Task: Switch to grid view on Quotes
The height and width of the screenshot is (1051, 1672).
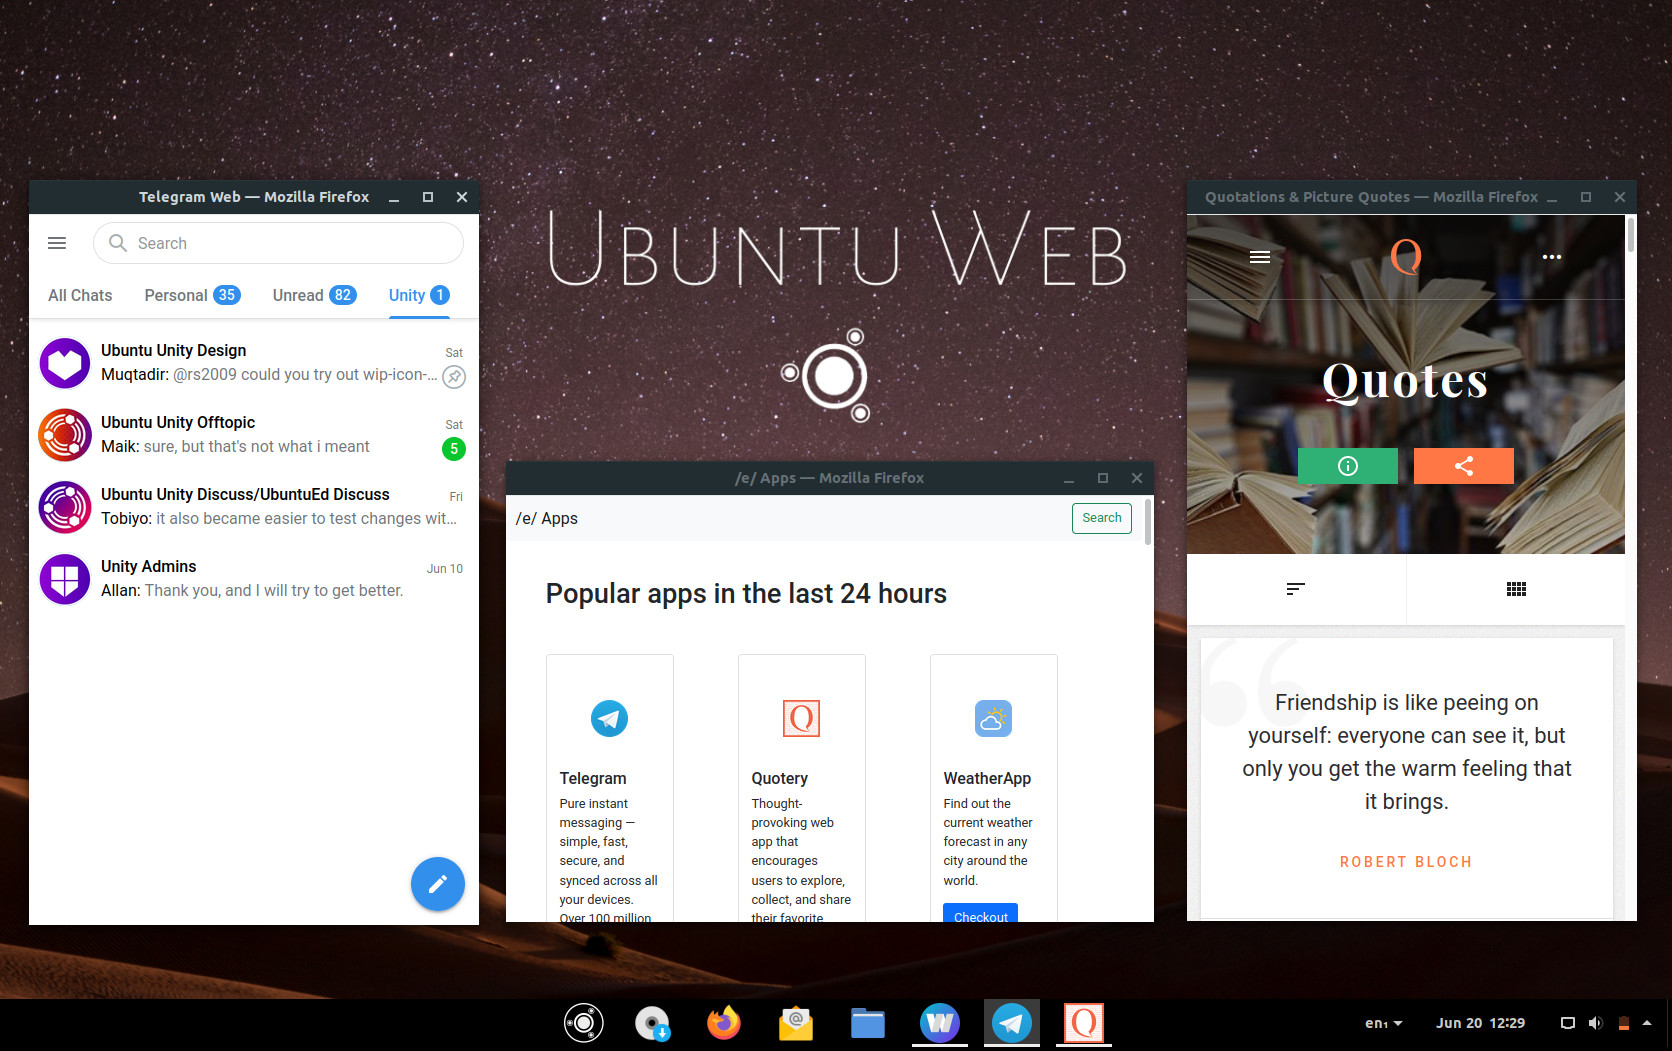Action: [1516, 589]
